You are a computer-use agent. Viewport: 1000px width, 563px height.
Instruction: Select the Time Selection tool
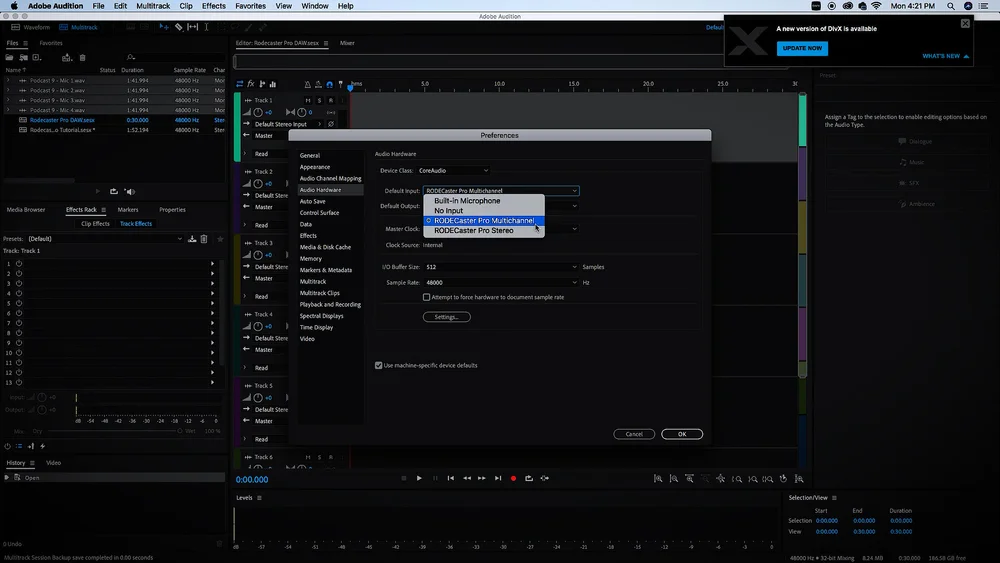coord(206,27)
